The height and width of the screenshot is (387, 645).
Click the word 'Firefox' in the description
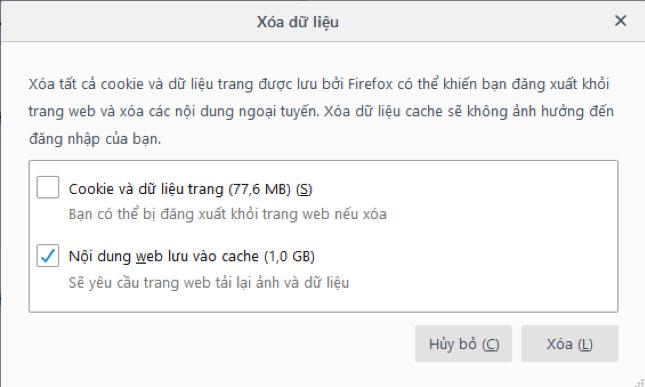point(370,84)
